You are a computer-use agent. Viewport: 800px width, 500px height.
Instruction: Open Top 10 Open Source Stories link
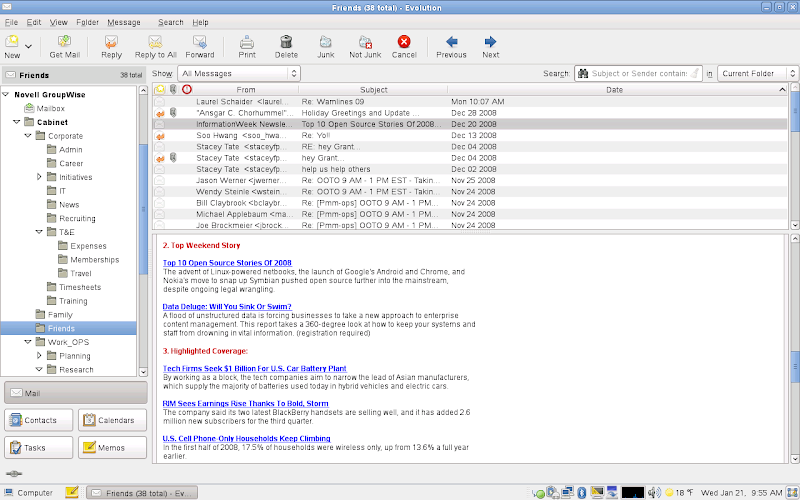point(227,263)
